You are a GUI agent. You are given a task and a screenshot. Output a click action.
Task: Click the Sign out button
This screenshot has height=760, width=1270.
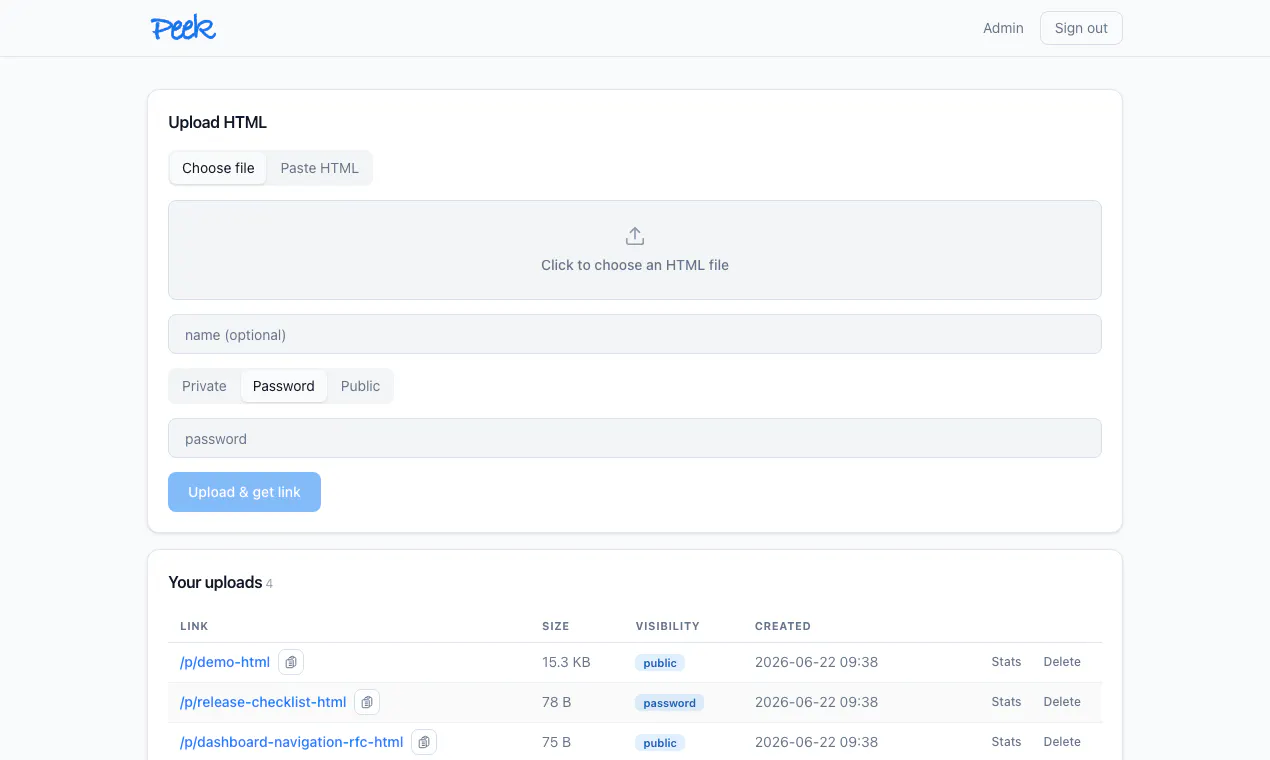pyautogui.click(x=1081, y=28)
